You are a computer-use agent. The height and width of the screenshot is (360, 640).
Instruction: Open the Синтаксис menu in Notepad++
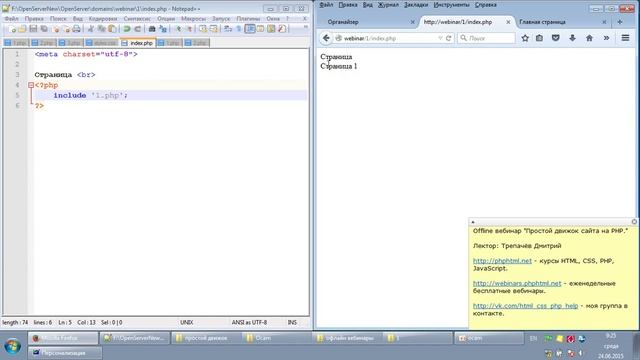(137, 19)
